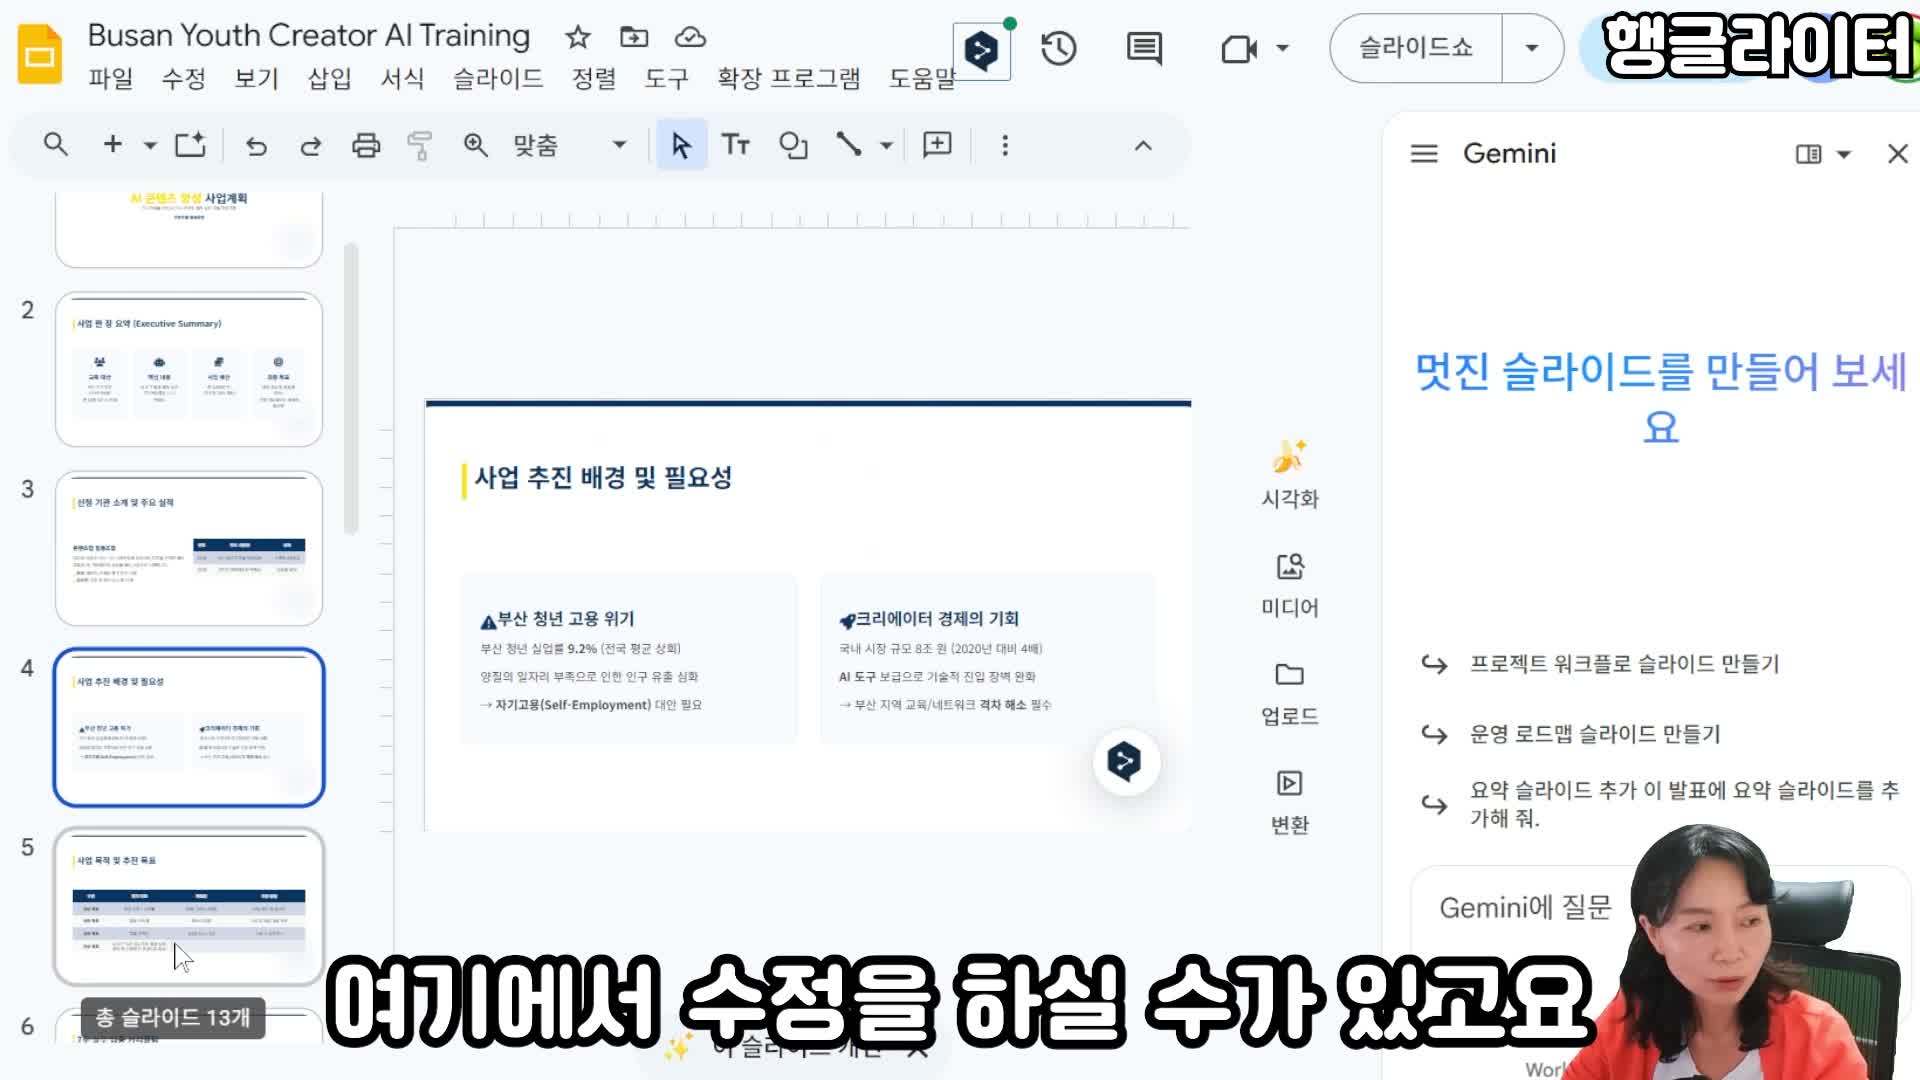Click the blue hexagon extension badge on slide
1920x1080 pixels.
pos(1125,762)
